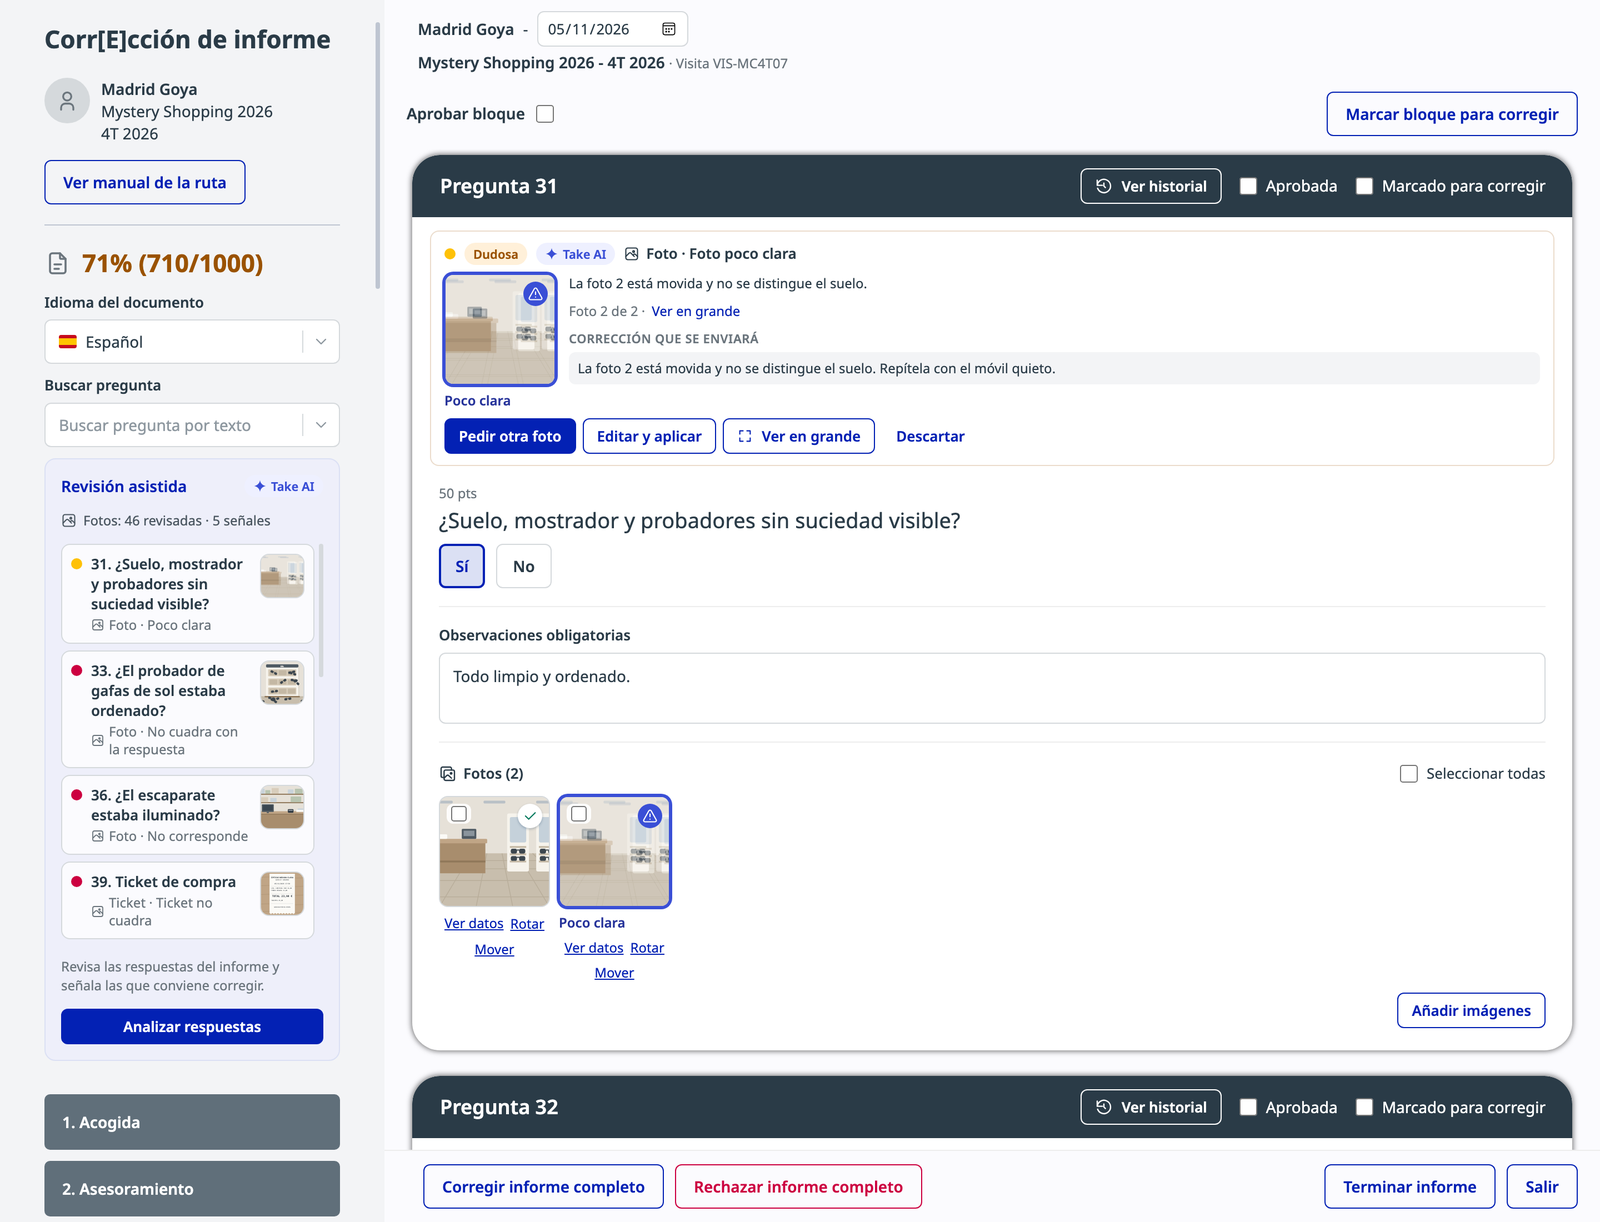Check Marcado para corregir for Pregunta 32
Screen dimensions: 1600x1222
pos(1364,1107)
